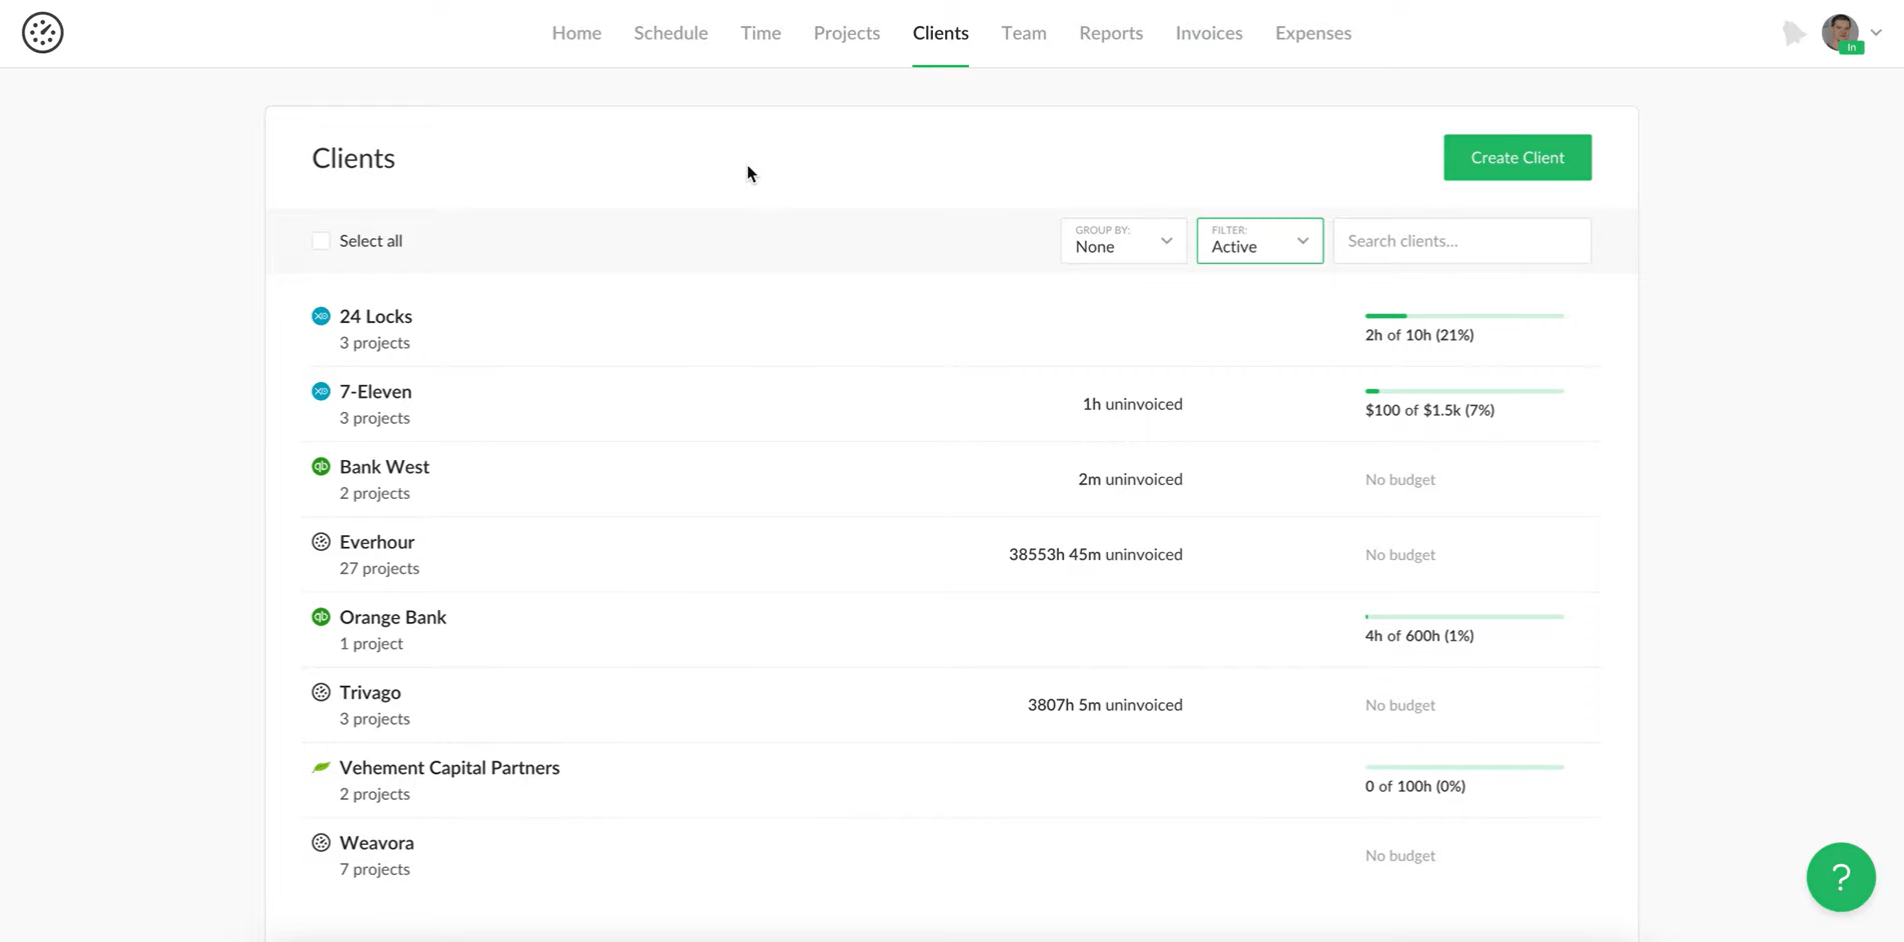Click '4h of 600h (1%)' budget text

click(x=1420, y=636)
